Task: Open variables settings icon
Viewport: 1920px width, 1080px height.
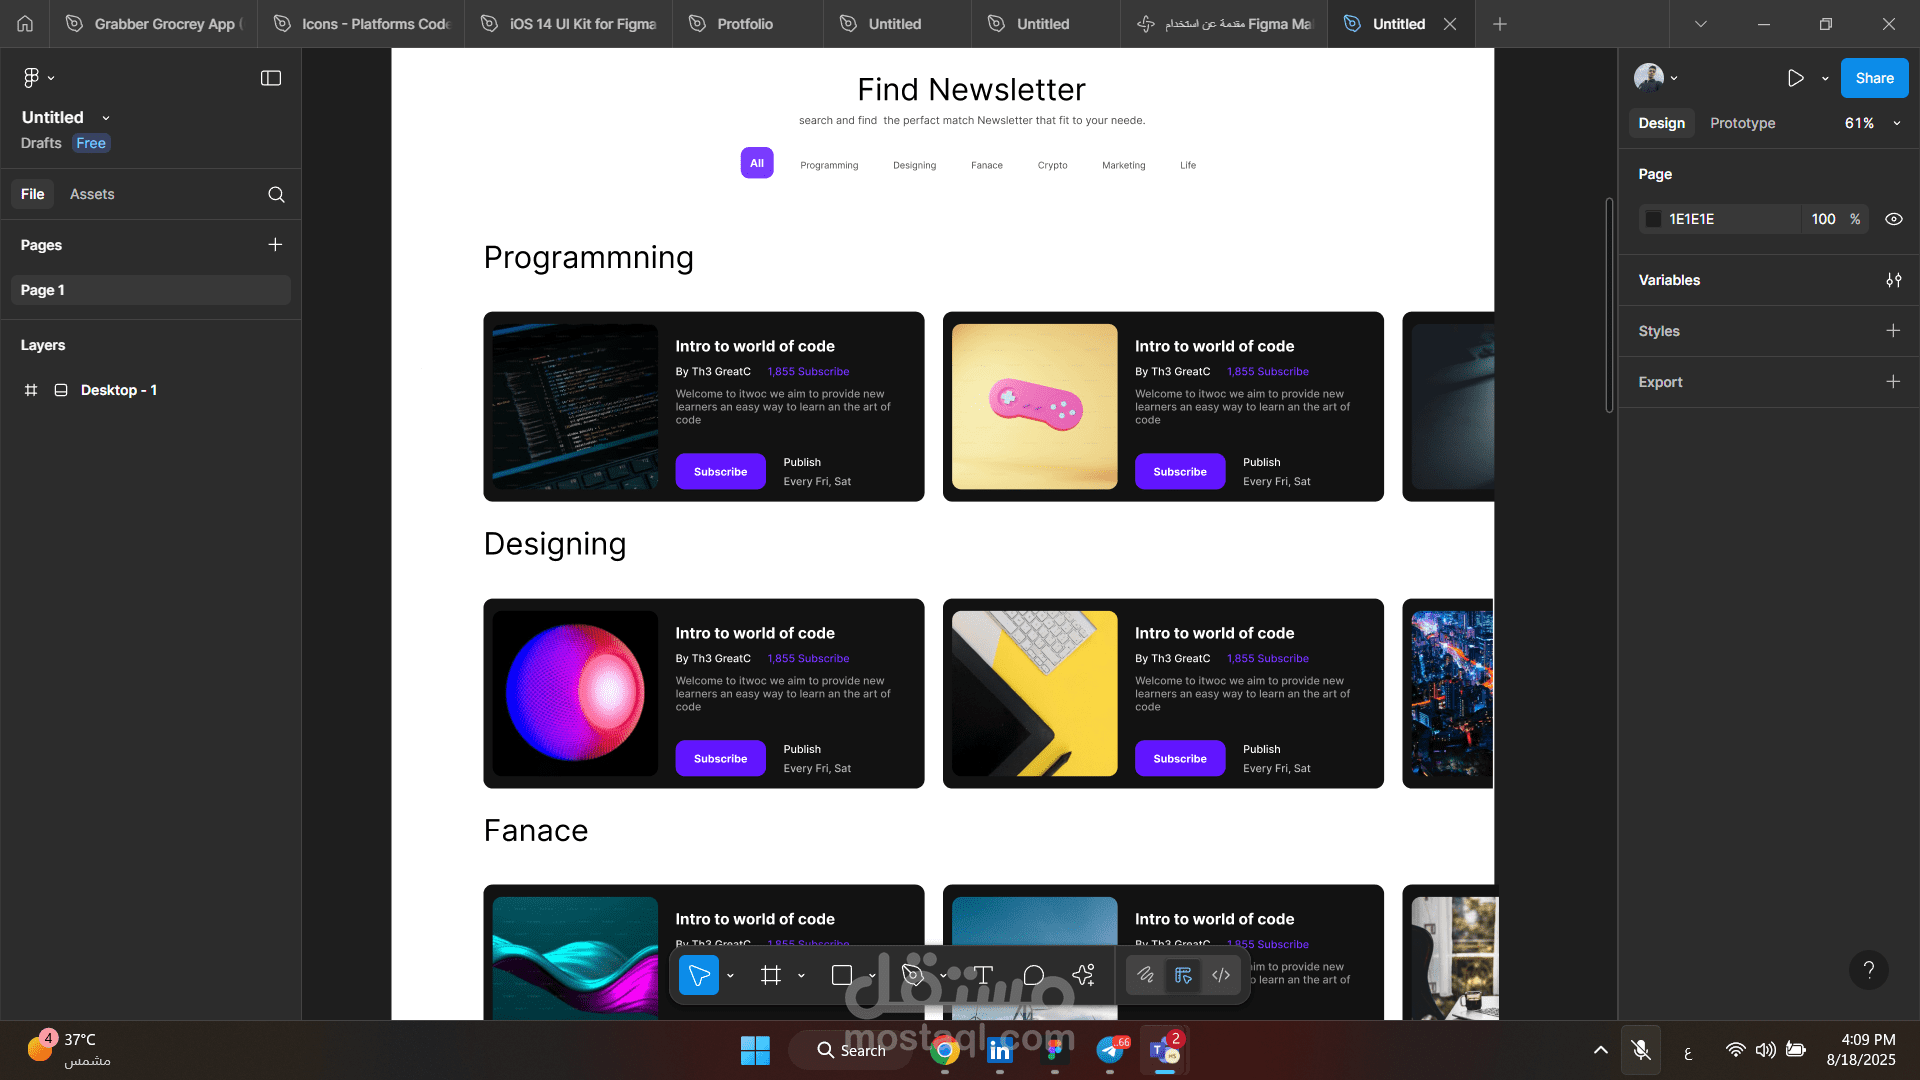Action: tap(1893, 281)
